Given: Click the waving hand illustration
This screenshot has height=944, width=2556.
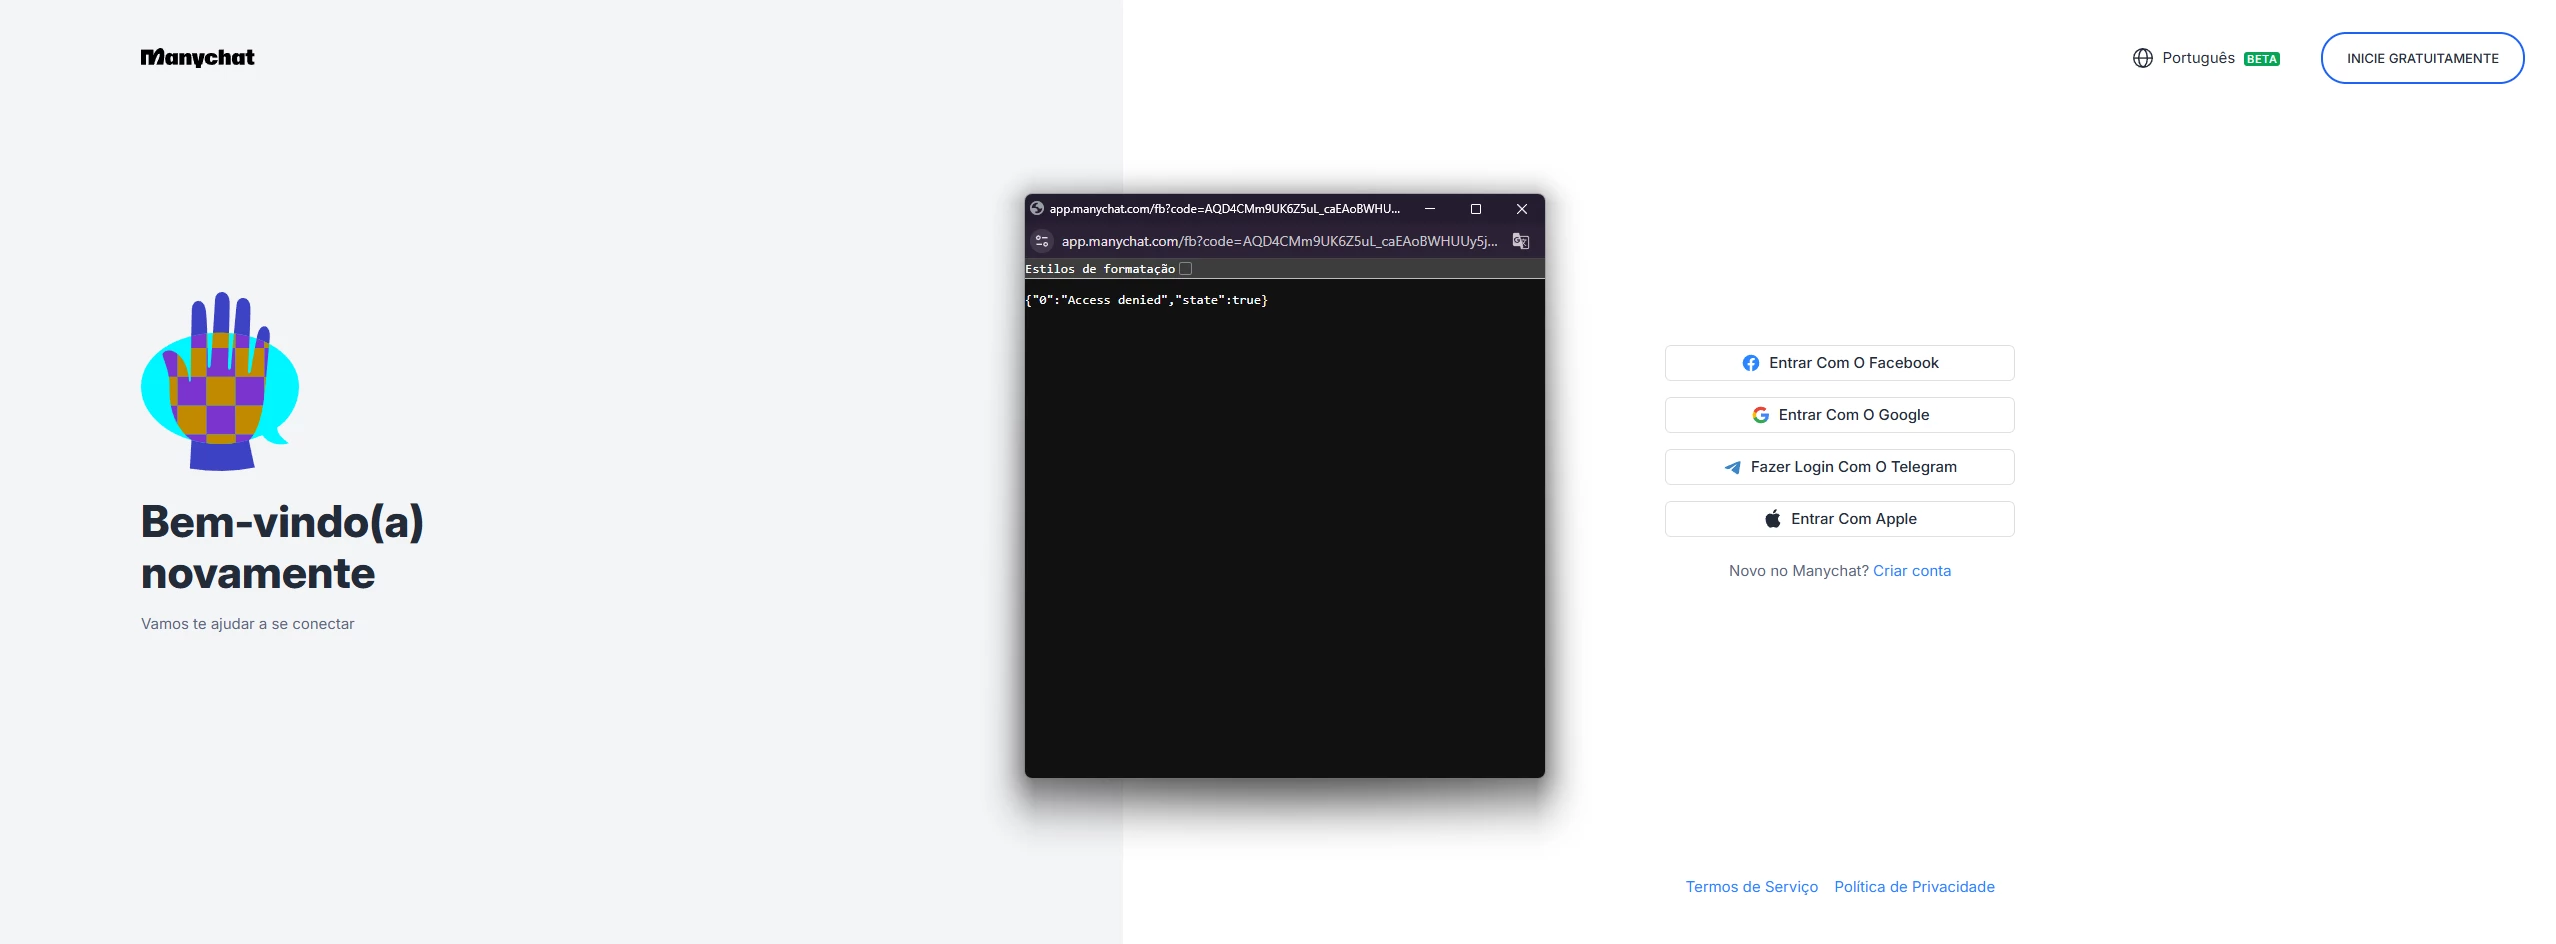Looking at the screenshot, I should click(220, 381).
